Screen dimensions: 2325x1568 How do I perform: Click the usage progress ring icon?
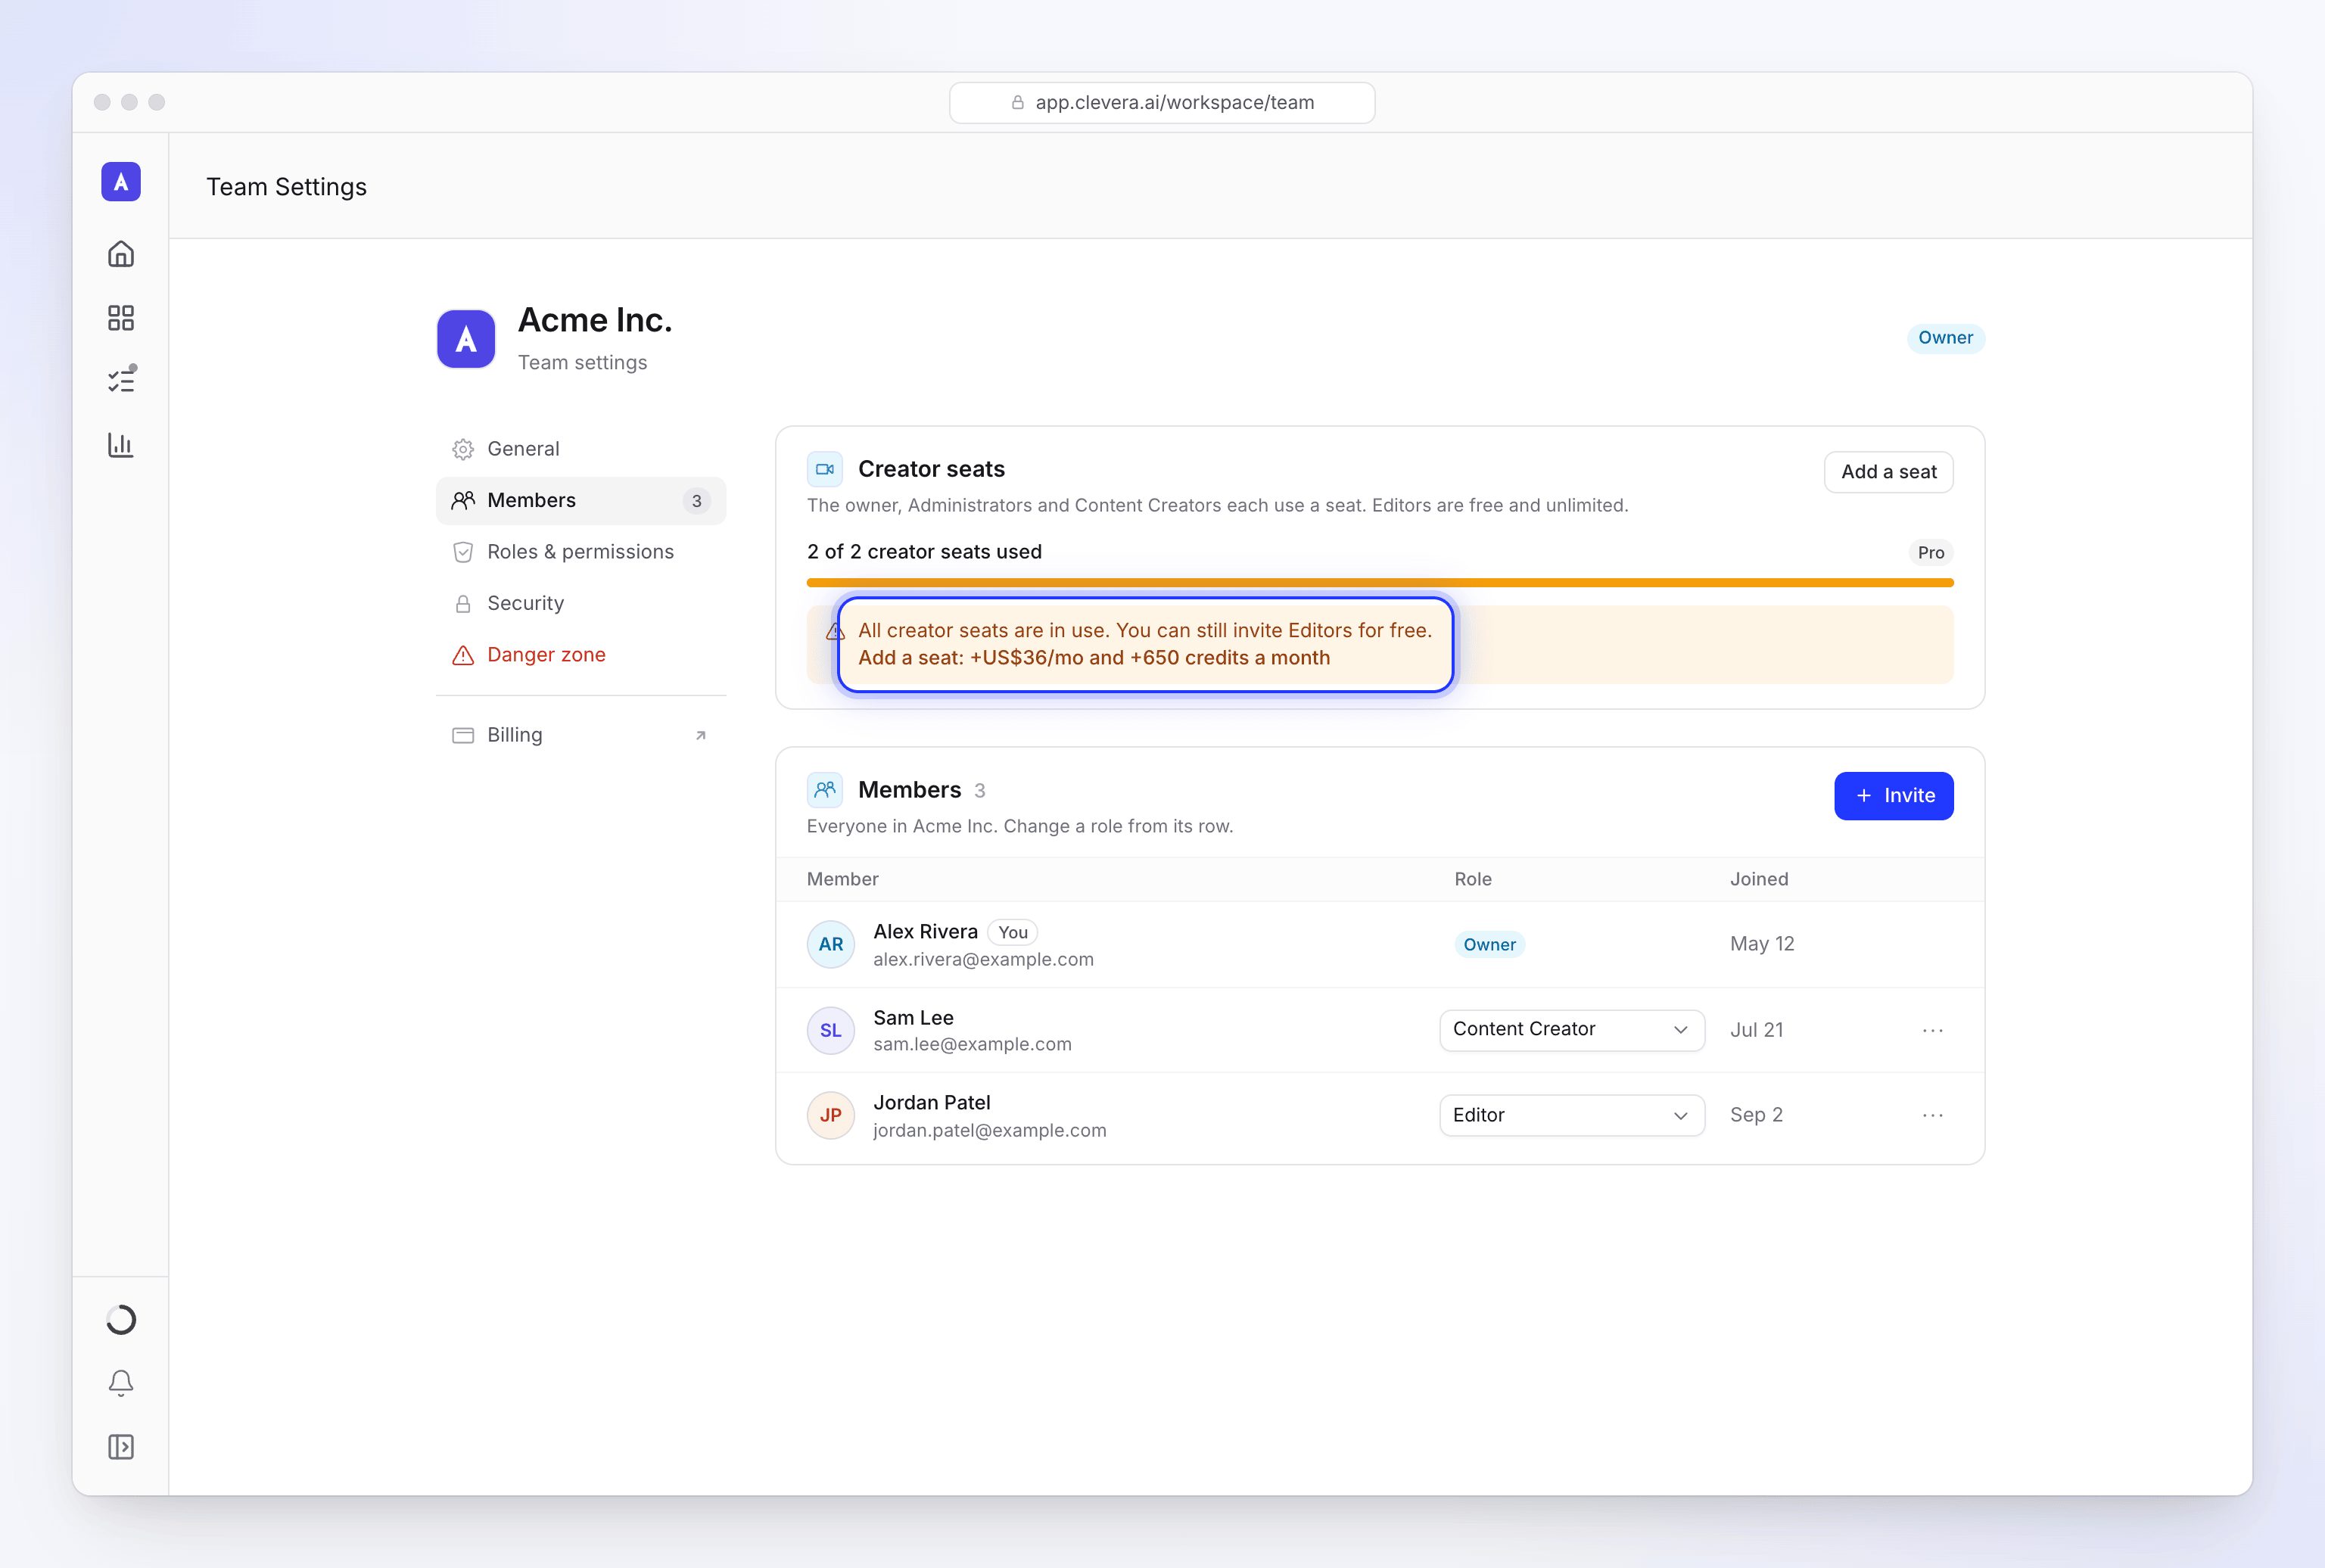click(121, 1320)
